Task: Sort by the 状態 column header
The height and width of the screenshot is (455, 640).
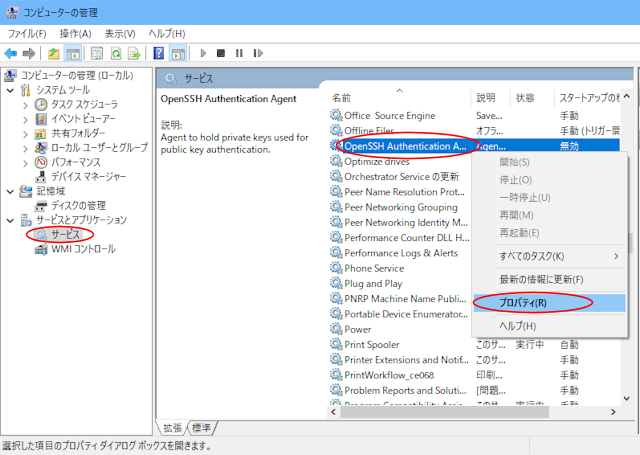Action: [x=531, y=98]
